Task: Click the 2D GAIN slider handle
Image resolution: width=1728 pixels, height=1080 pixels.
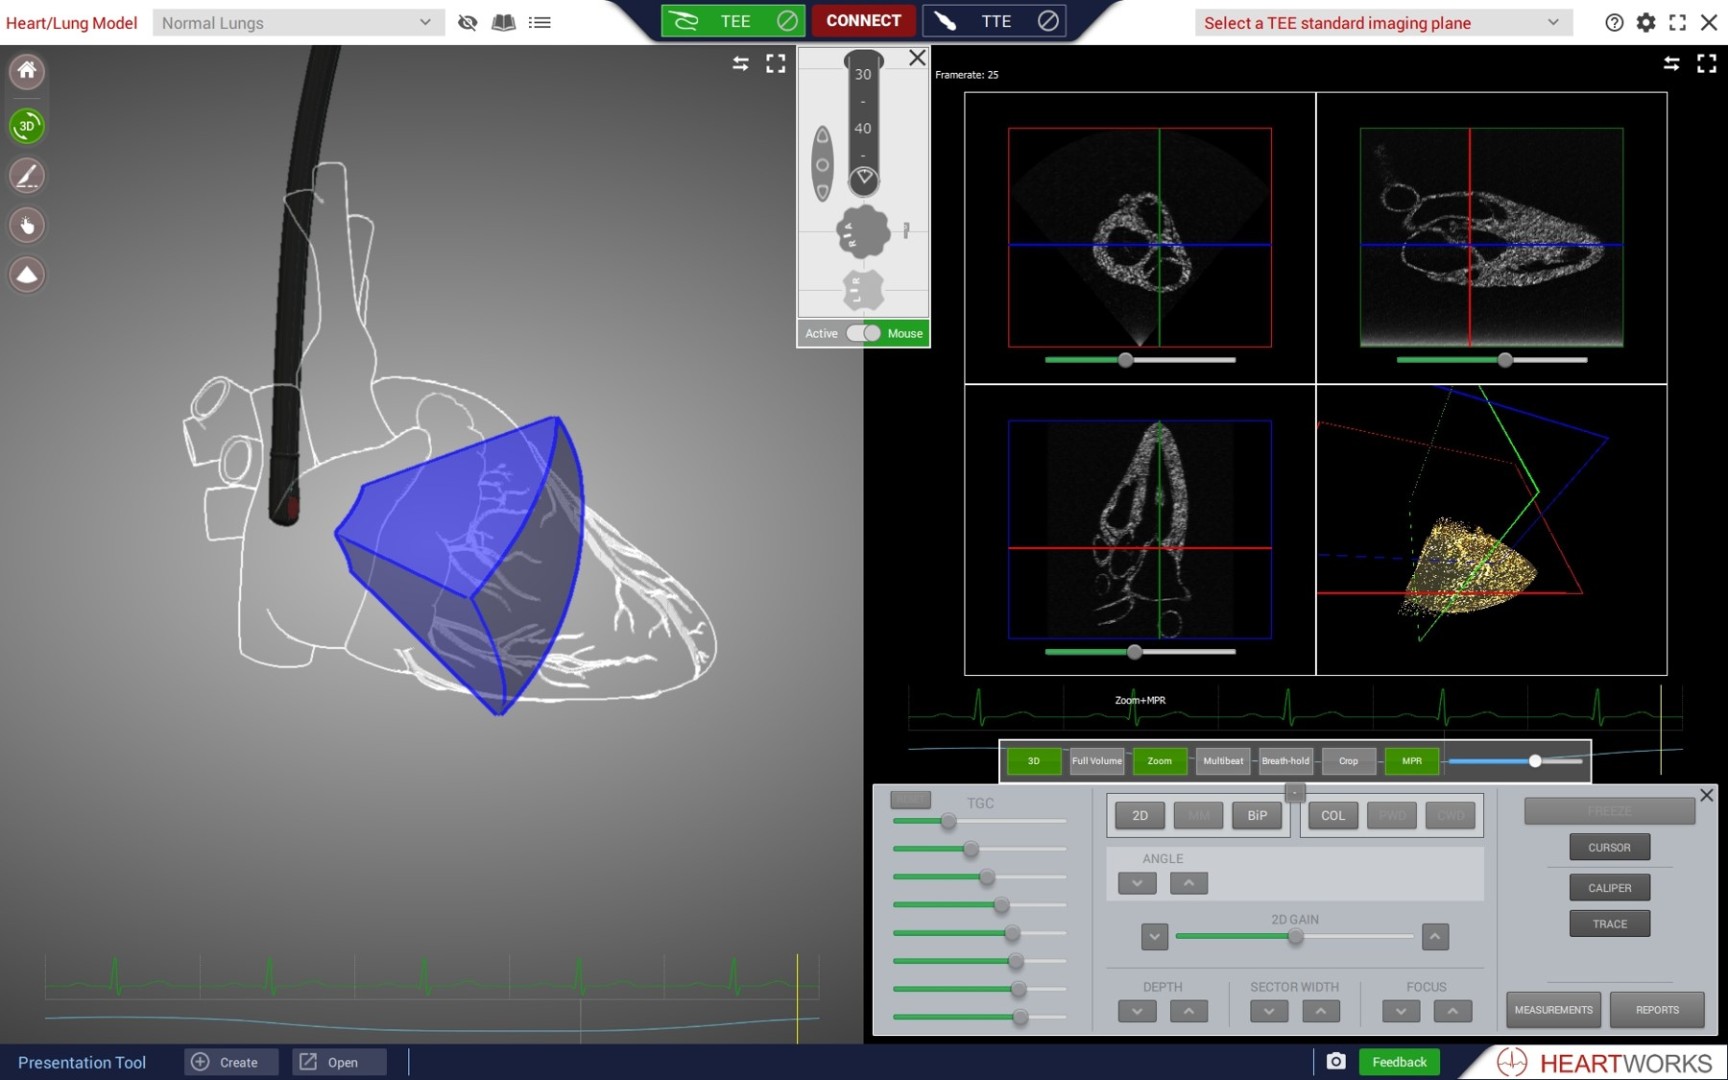Action: click(1295, 937)
